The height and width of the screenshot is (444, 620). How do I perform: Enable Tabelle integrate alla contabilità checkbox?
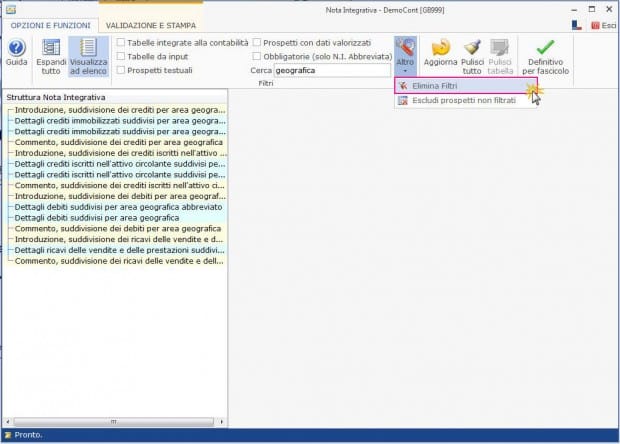(121, 42)
